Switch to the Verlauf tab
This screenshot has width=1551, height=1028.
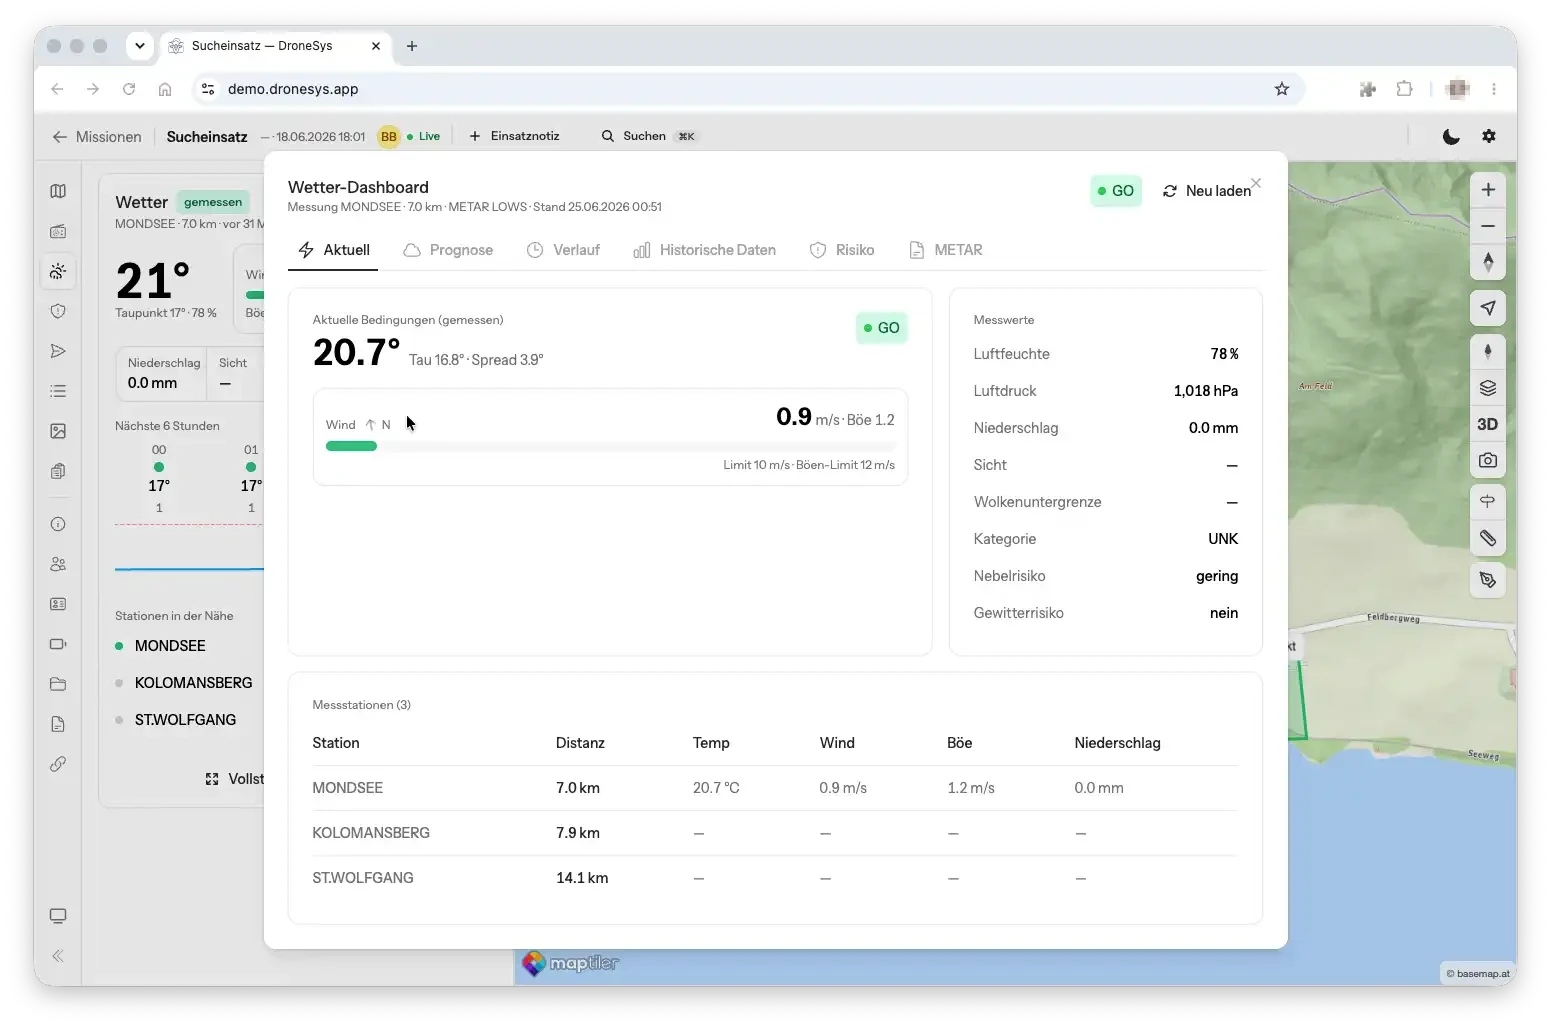point(563,250)
